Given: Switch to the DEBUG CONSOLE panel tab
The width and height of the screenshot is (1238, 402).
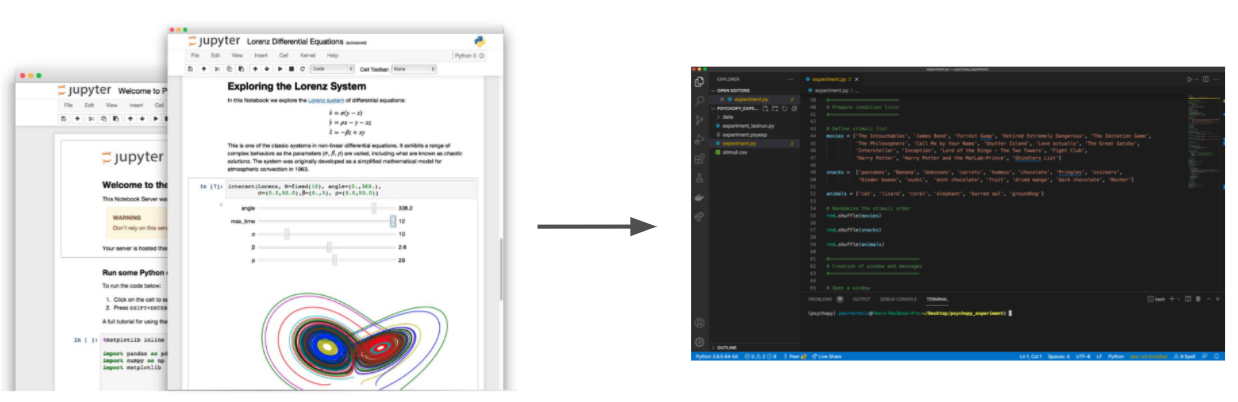Looking at the screenshot, I should (898, 299).
